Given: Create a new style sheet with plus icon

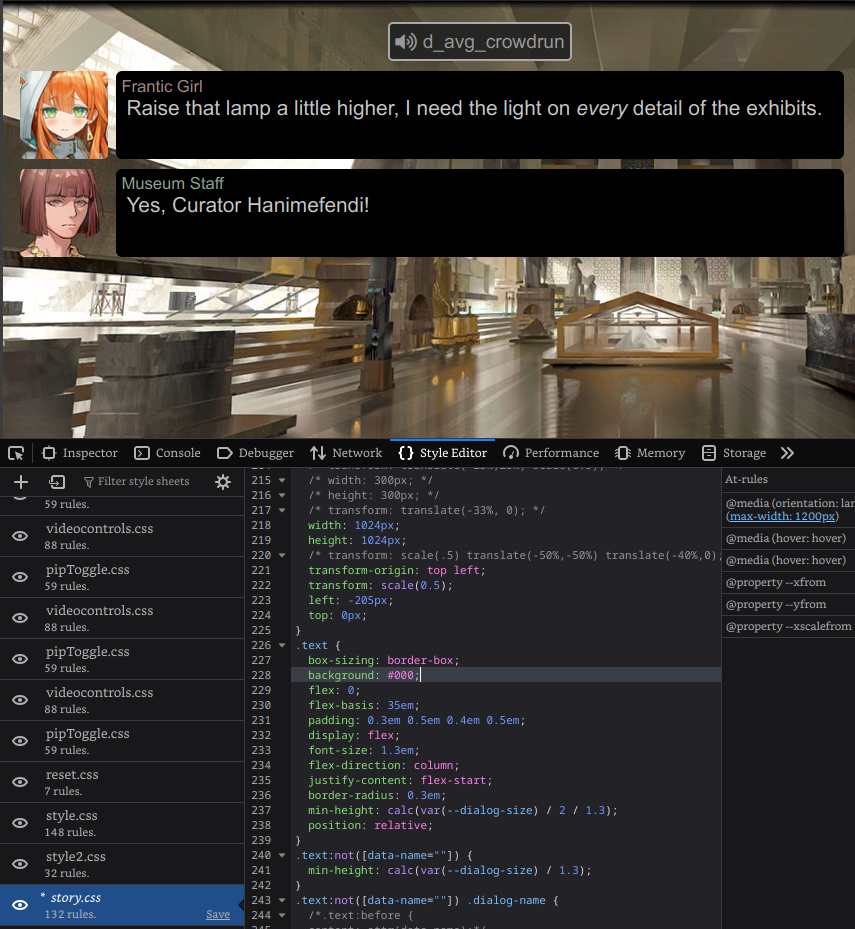Looking at the screenshot, I should 21,482.
